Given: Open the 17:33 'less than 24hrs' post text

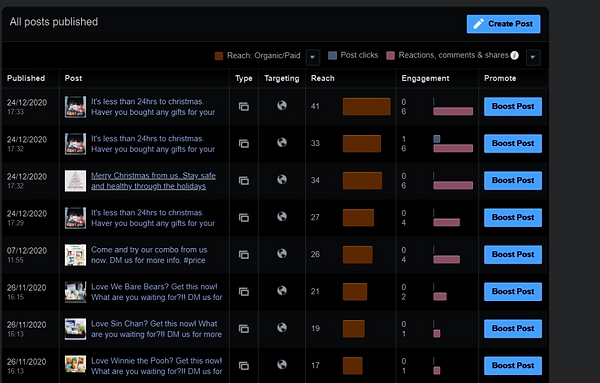Looking at the screenshot, I should [153, 107].
